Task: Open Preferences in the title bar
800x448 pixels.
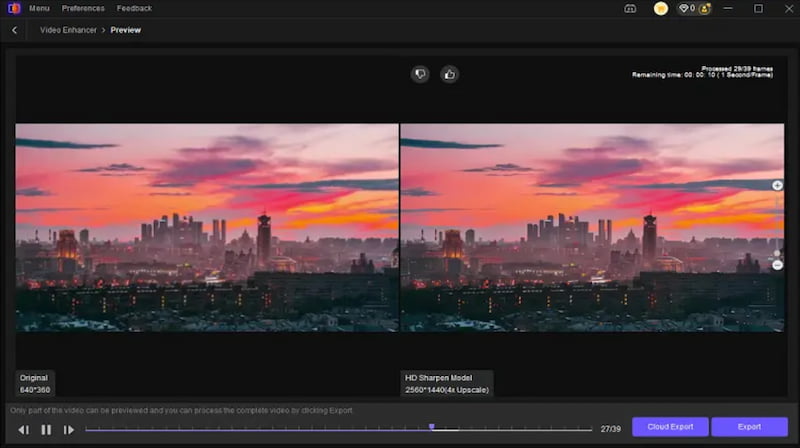Action: point(83,9)
